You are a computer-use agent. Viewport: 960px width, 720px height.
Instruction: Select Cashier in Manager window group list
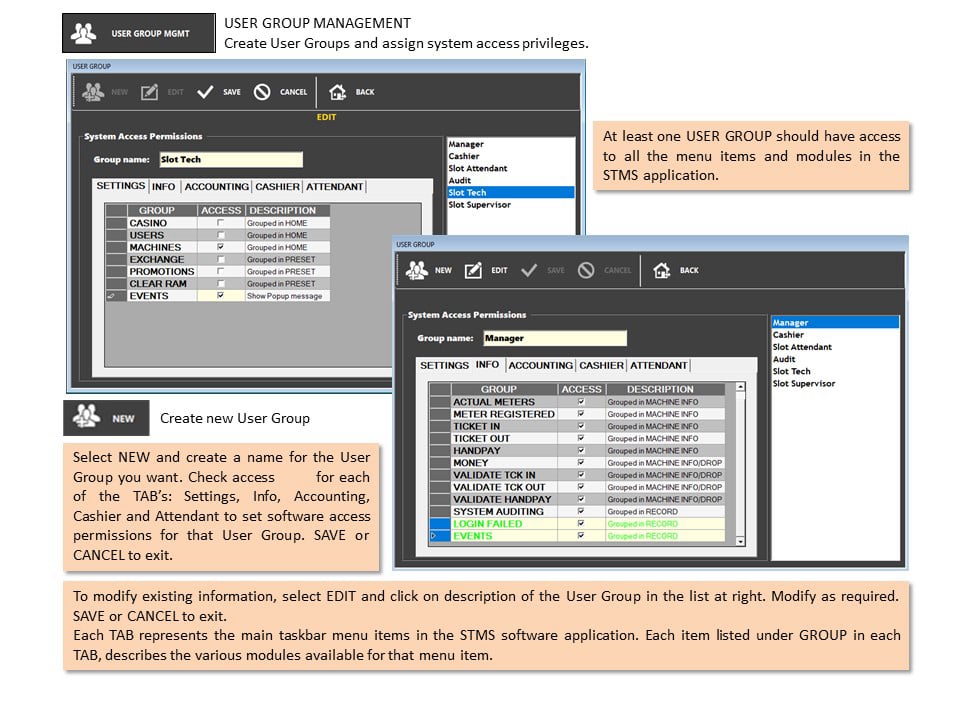tap(788, 335)
